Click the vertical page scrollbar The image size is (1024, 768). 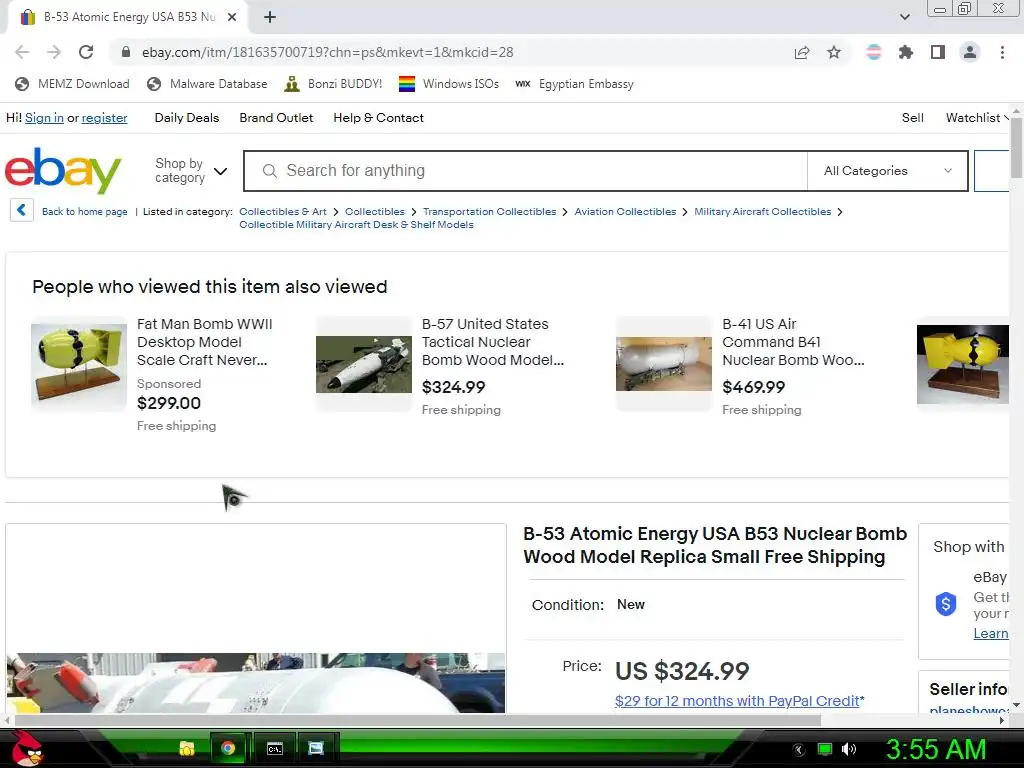[1016, 148]
